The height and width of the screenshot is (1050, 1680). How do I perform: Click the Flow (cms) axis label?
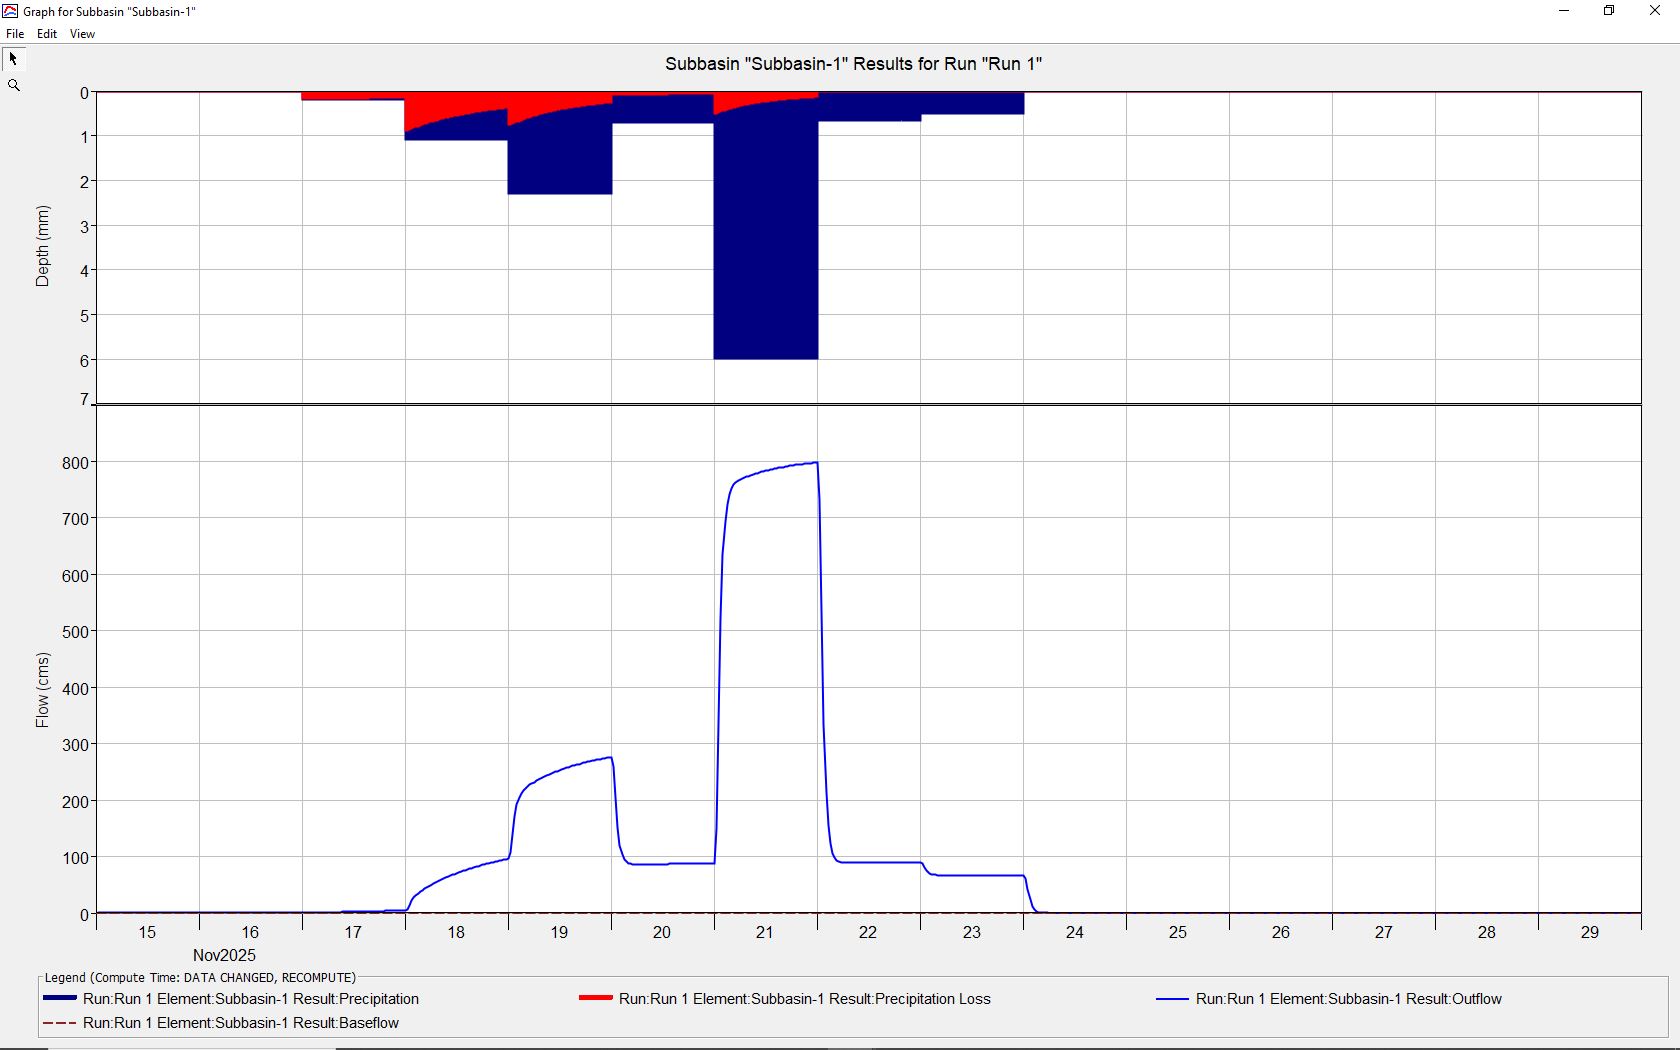coord(42,690)
